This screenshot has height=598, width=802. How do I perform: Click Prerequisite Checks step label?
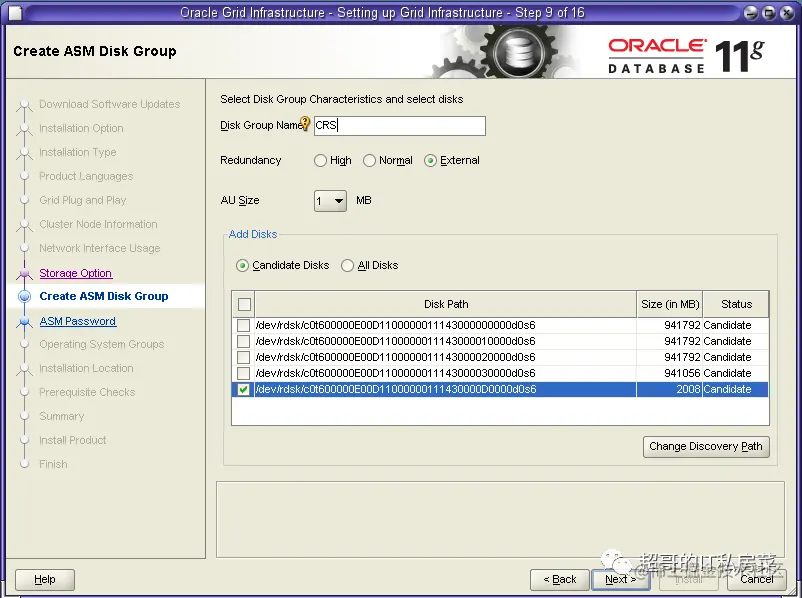pyautogui.click(x=87, y=392)
